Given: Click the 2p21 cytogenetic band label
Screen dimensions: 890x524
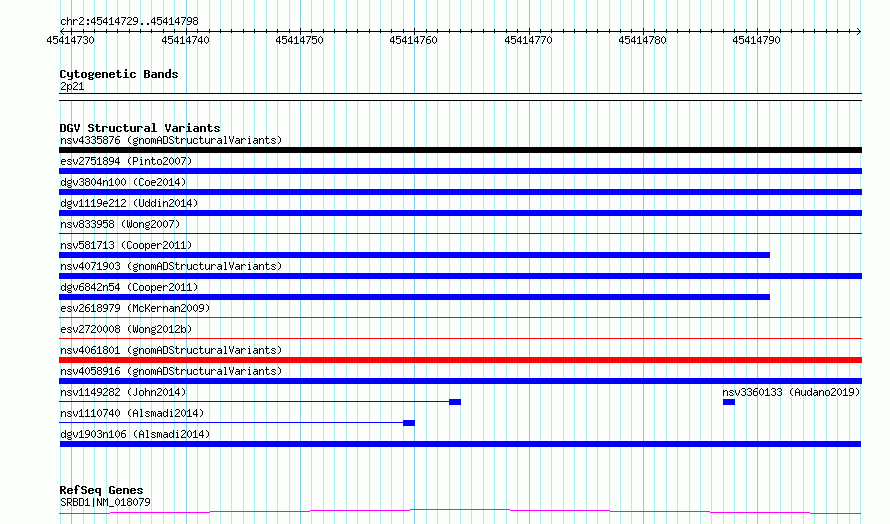Looking at the screenshot, I should [x=72, y=86].
